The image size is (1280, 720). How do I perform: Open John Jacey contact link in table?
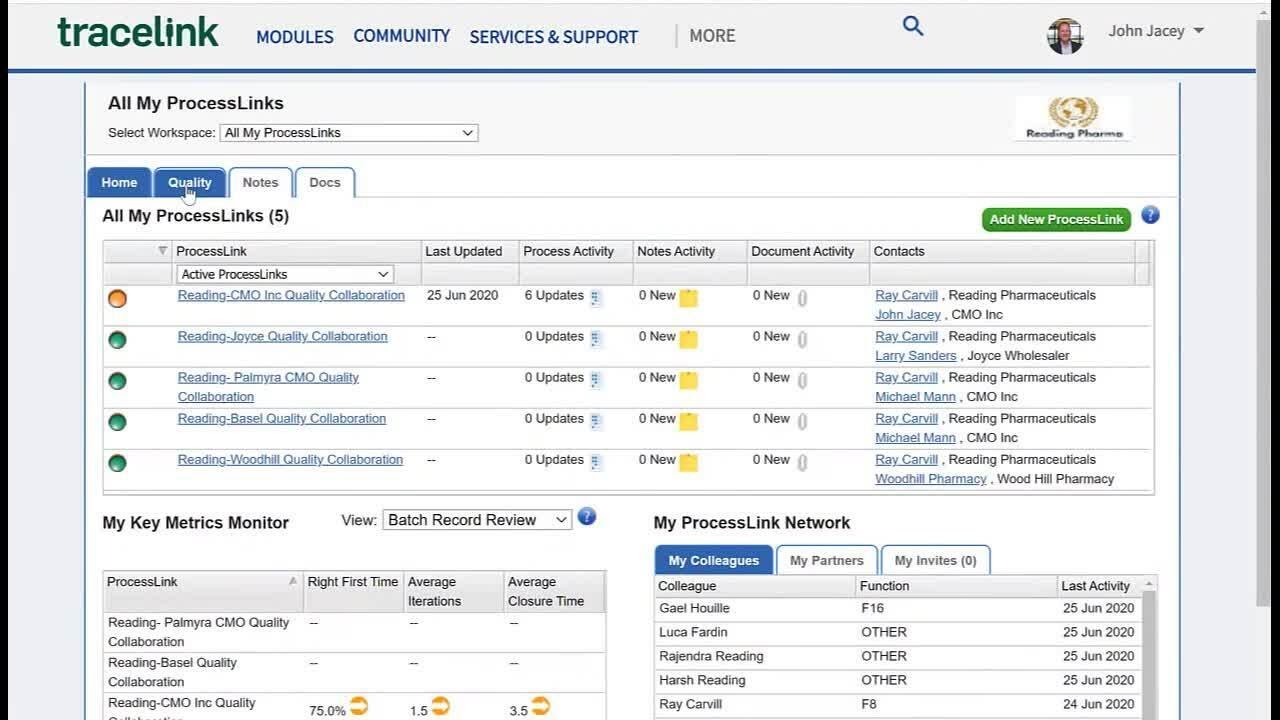coord(908,314)
